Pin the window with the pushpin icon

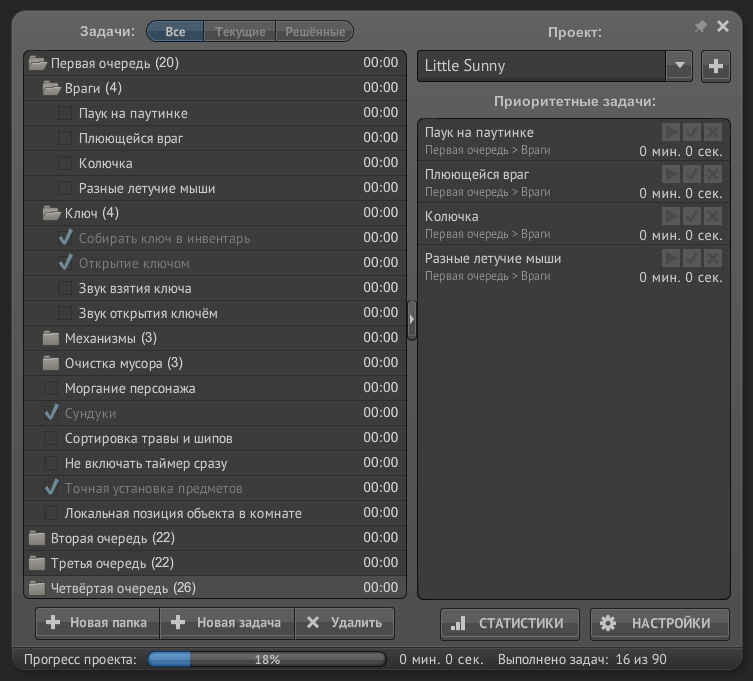tap(700, 27)
